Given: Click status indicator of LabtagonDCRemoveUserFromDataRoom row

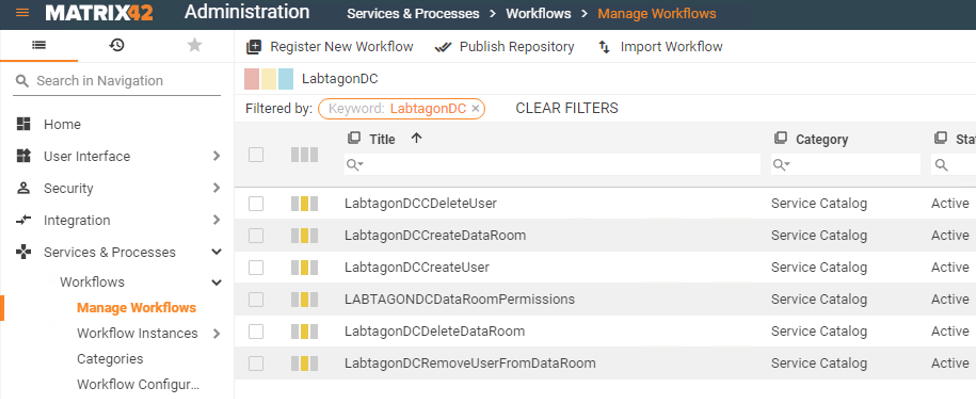Looking at the screenshot, I should pyautogui.click(x=304, y=364).
